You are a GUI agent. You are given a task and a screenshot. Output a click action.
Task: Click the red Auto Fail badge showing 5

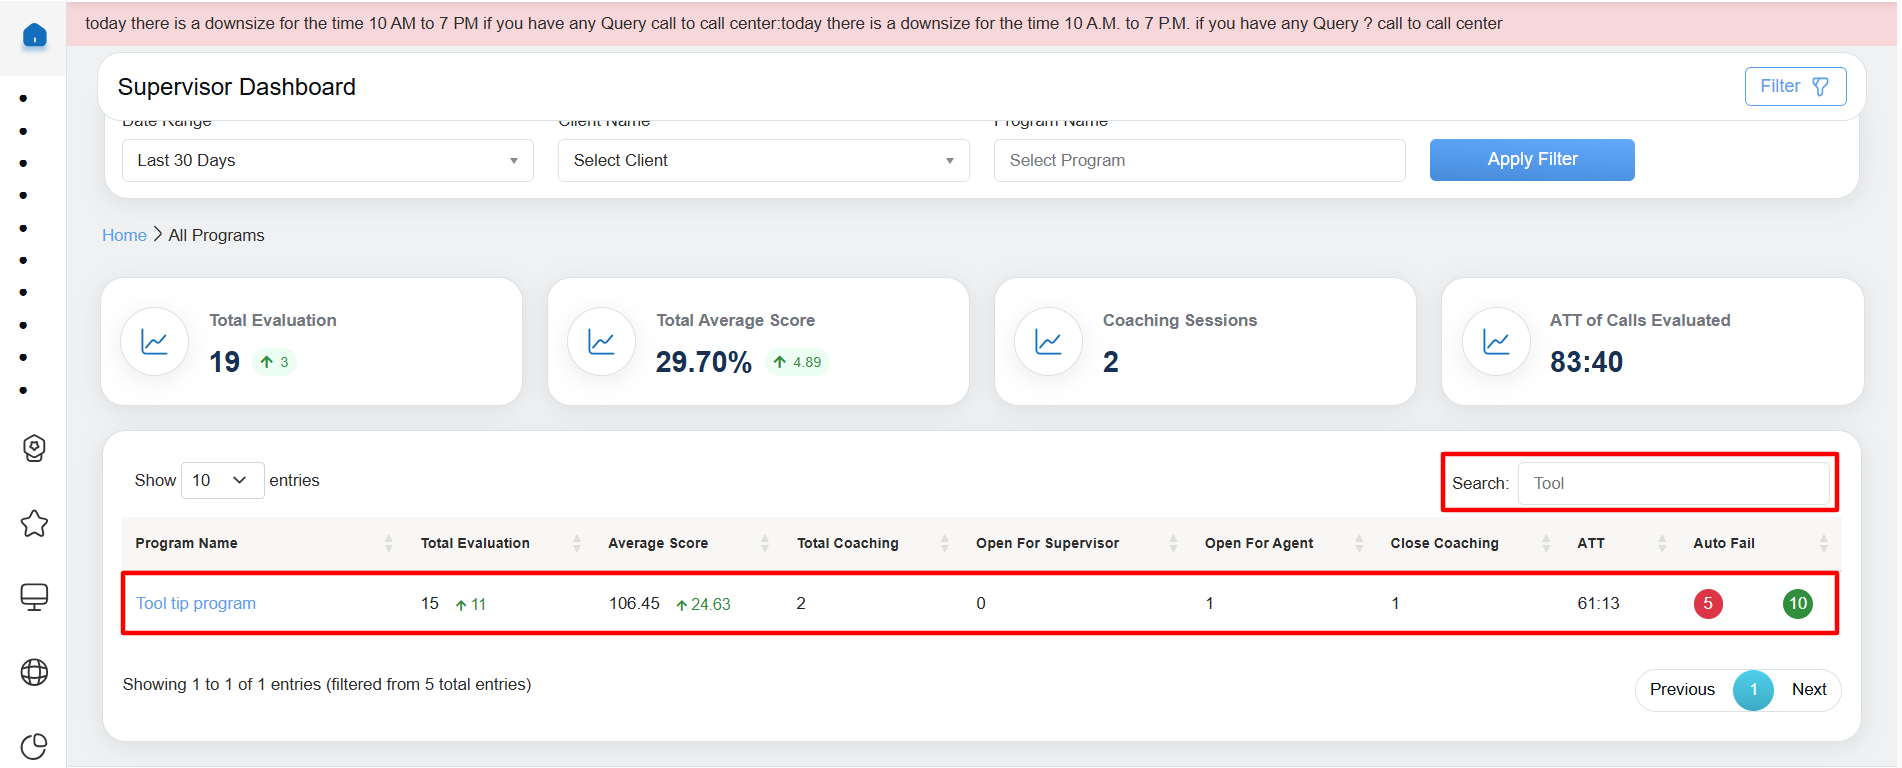1707,603
